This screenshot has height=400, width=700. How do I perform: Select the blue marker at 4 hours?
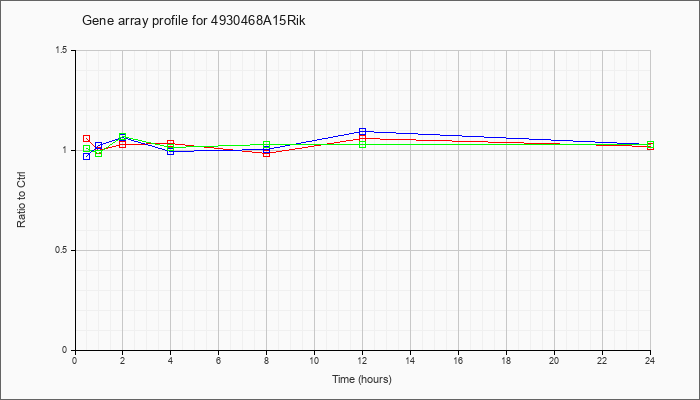(x=171, y=152)
